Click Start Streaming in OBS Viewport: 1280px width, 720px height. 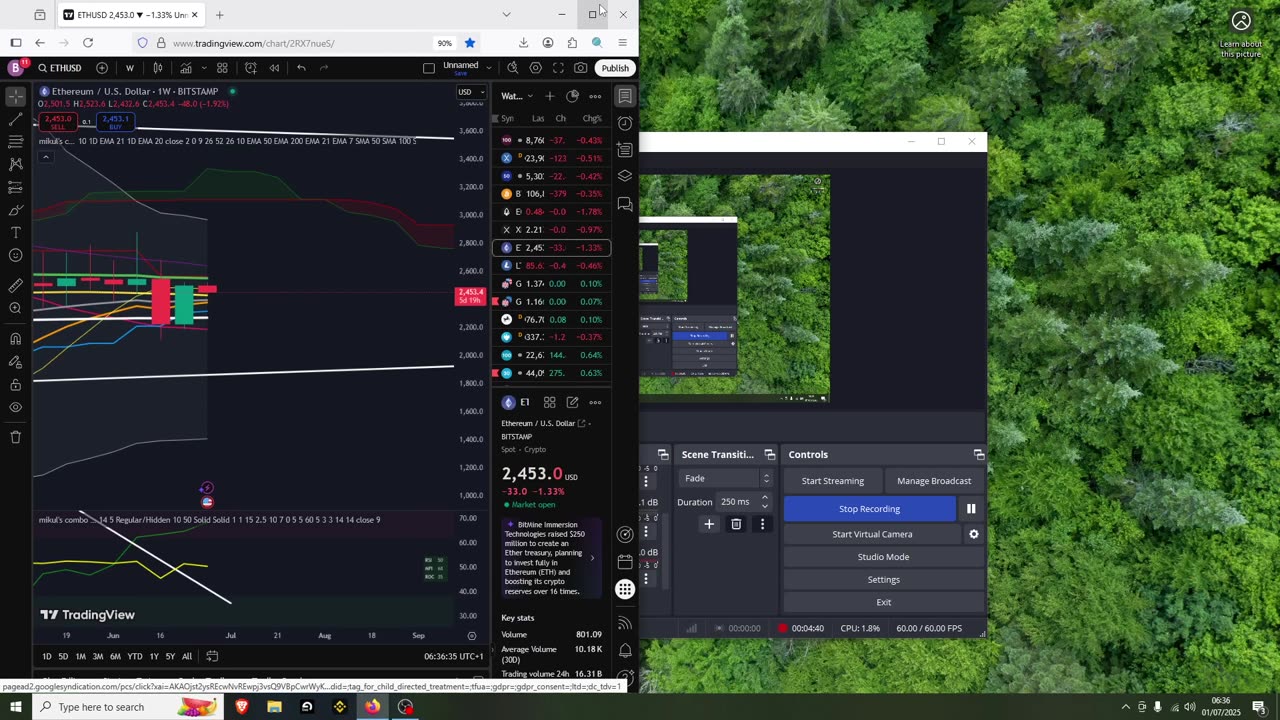[832, 481]
